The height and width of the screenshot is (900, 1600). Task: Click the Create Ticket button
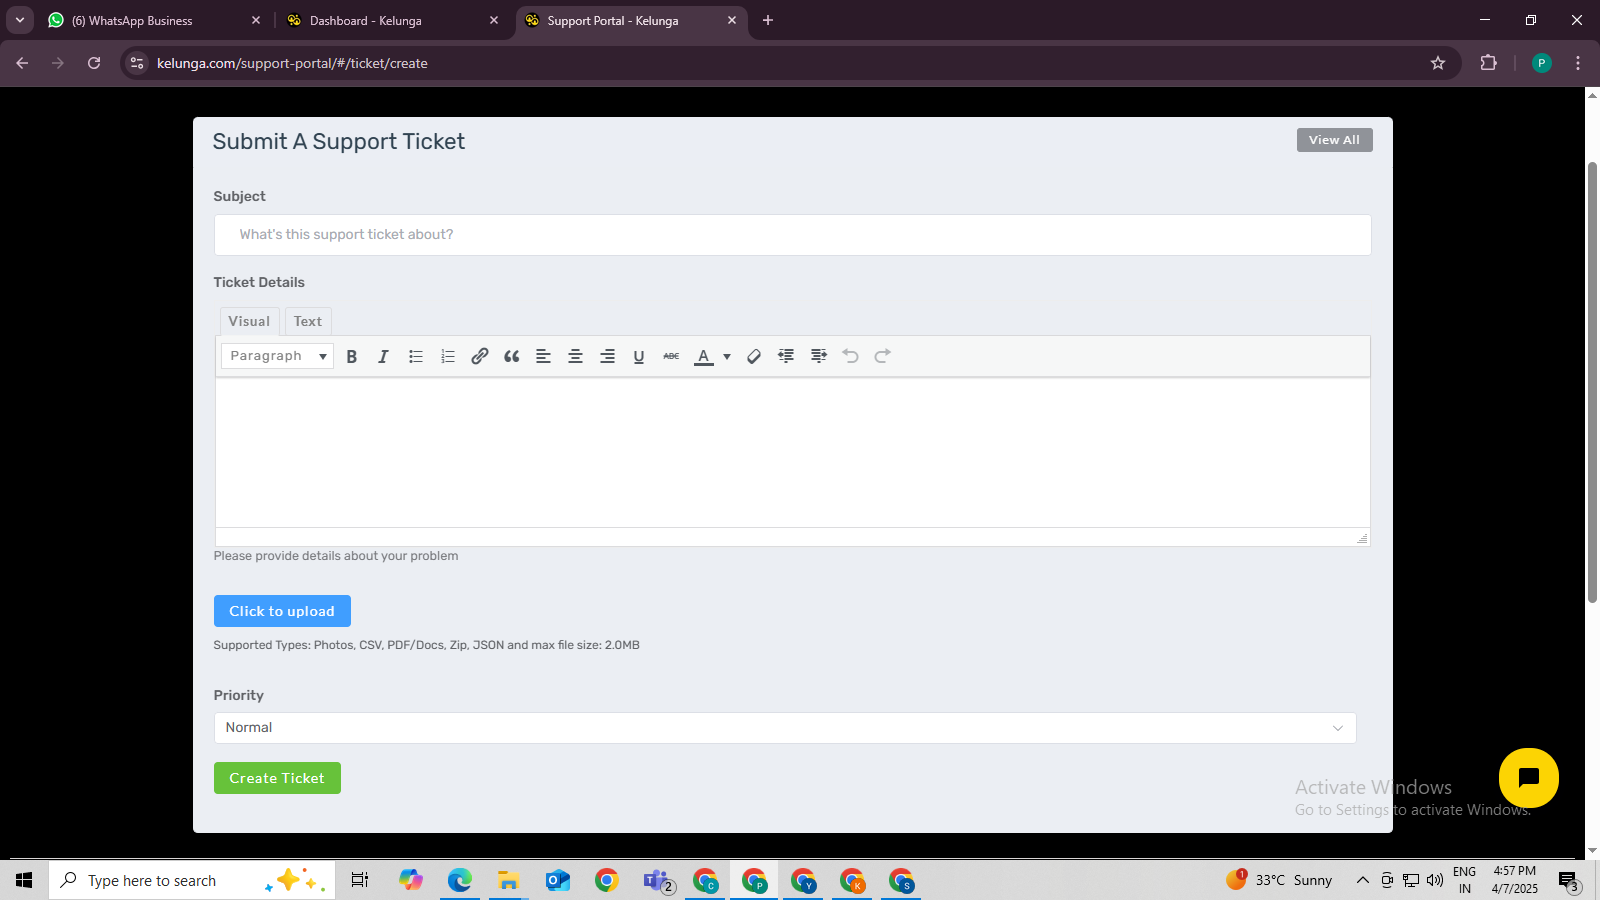277,778
